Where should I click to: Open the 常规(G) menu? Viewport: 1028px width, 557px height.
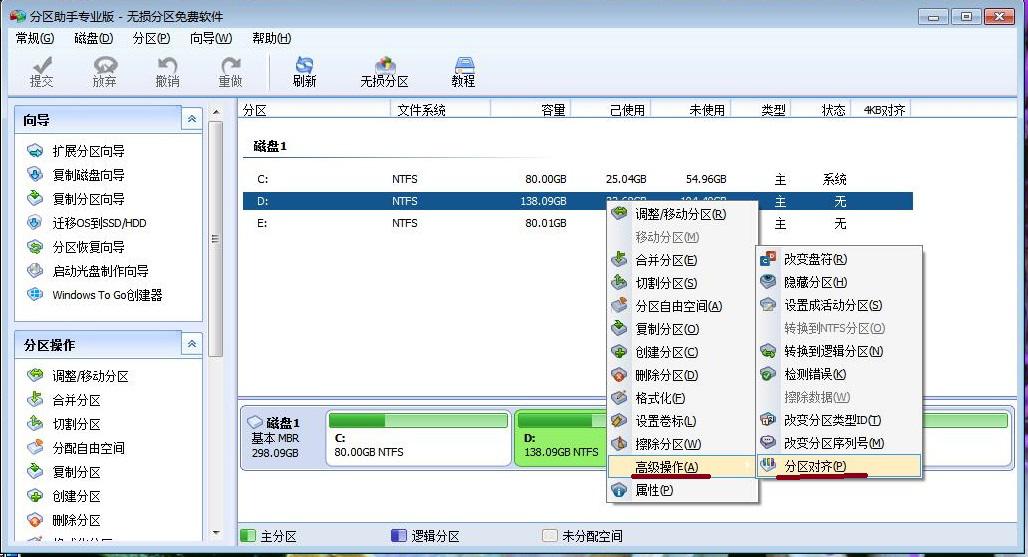click(x=35, y=39)
